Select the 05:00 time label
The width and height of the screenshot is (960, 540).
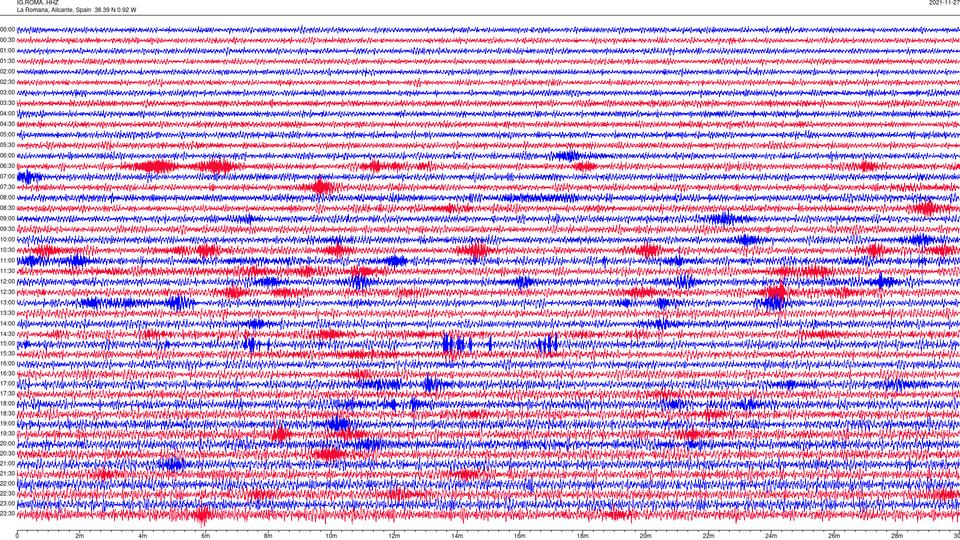(x=7, y=135)
